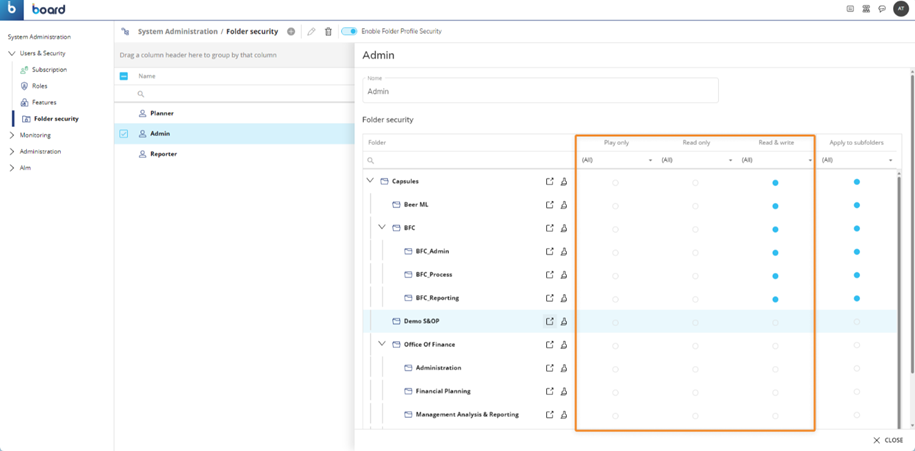Open the Apply to subfolders (All) dropdown

pyautogui.click(x=857, y=160)
